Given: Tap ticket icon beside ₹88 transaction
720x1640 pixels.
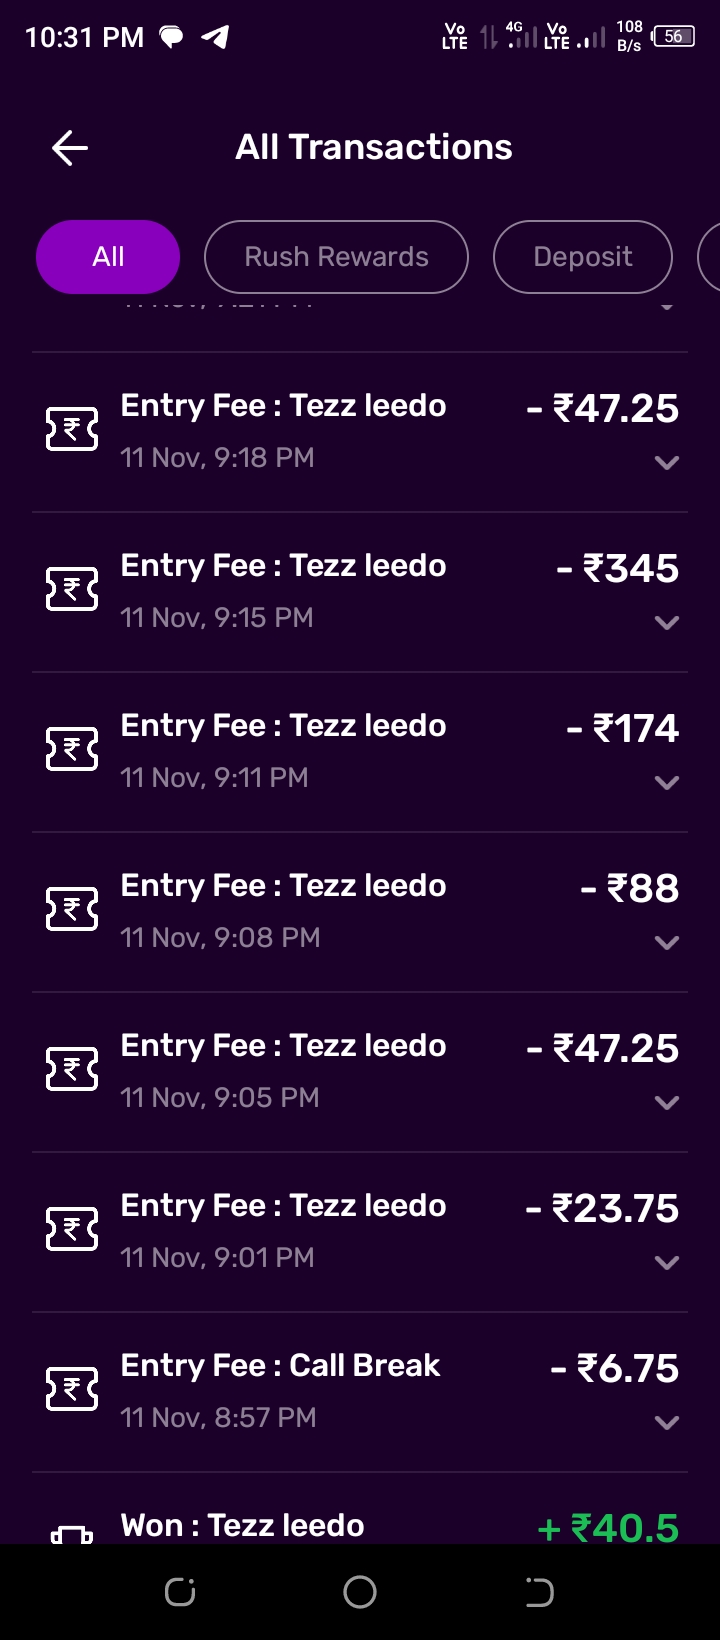Looking at the screenshot, I should (72, 910).
